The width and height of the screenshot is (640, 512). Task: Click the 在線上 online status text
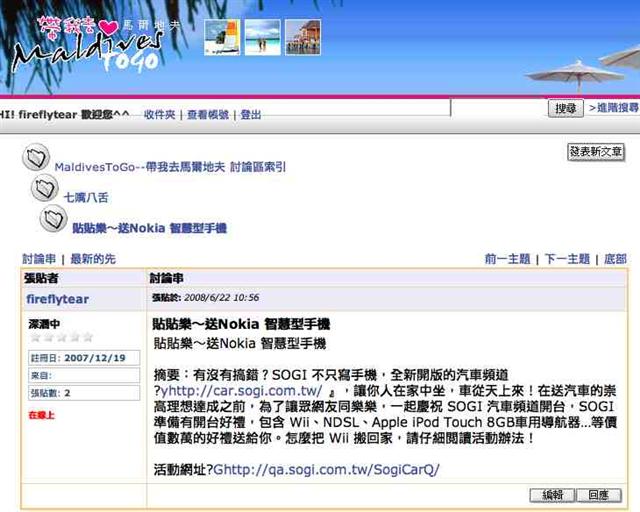tap(42, 415)
